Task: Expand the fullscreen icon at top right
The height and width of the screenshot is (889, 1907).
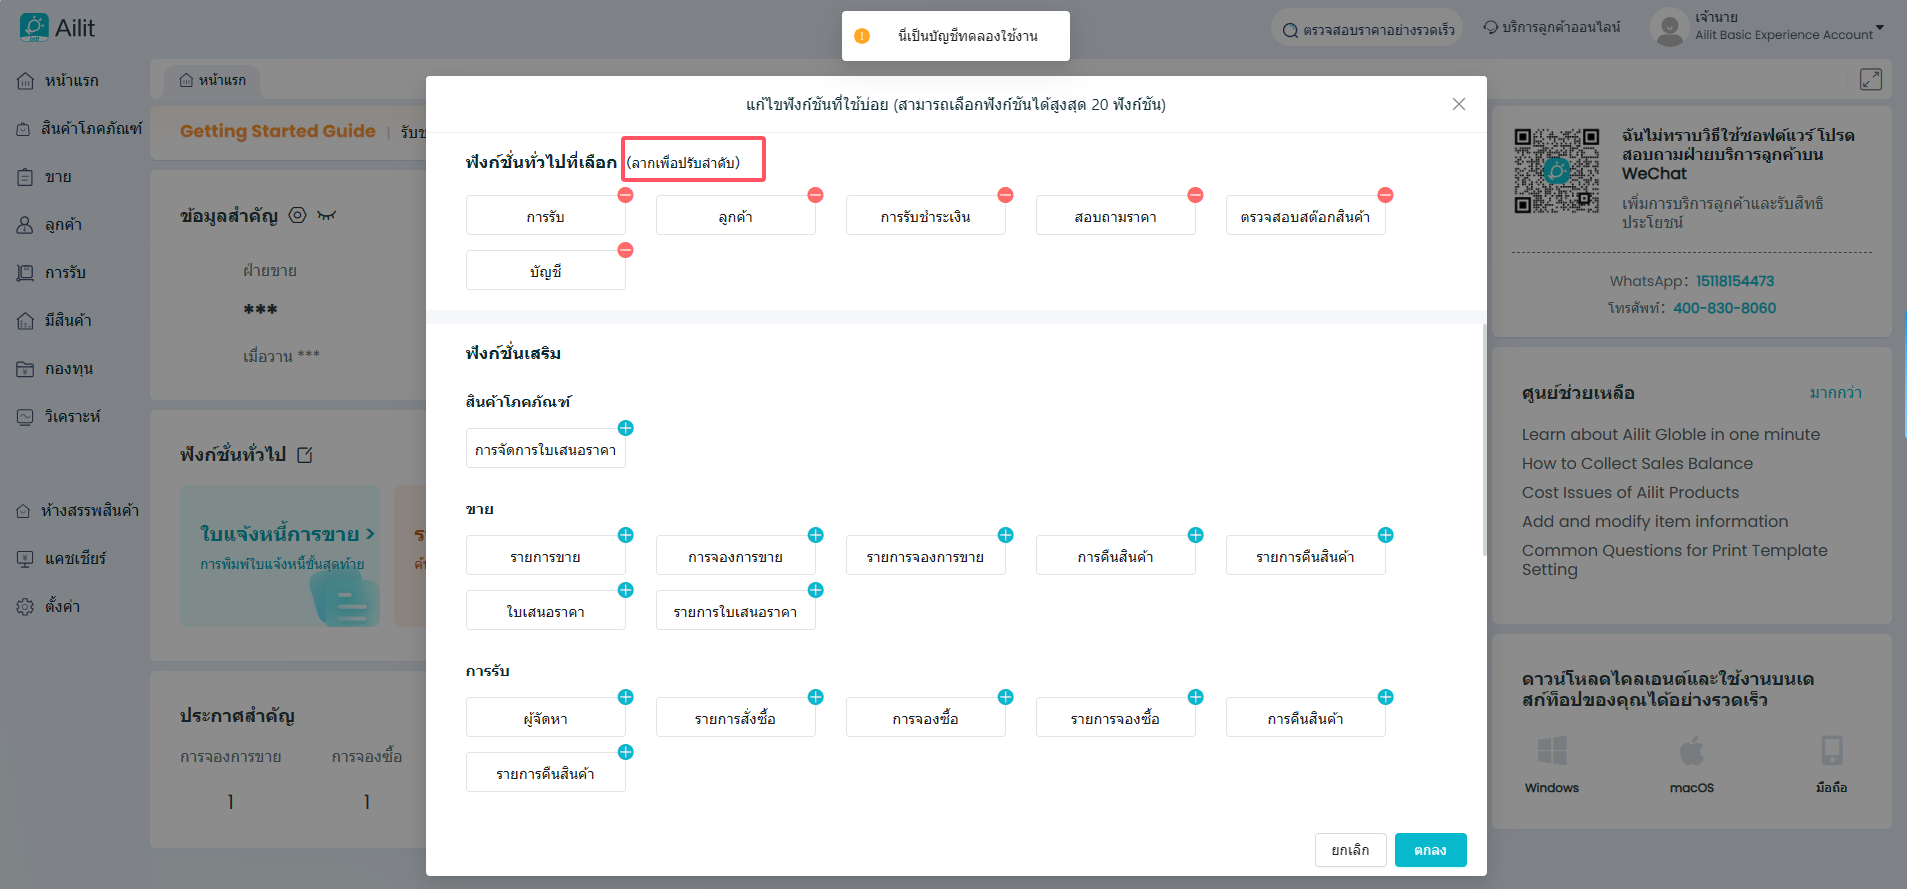Action: (x=1870, y=79)
